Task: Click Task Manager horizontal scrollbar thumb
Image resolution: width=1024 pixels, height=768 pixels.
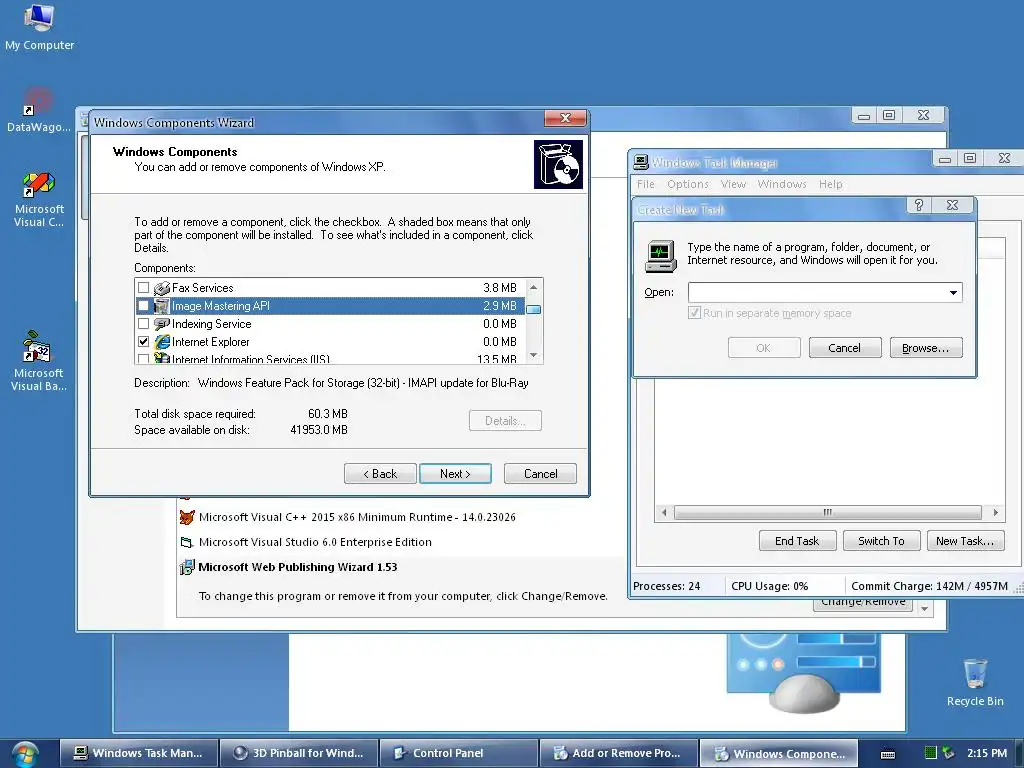Action: [827, 512]
